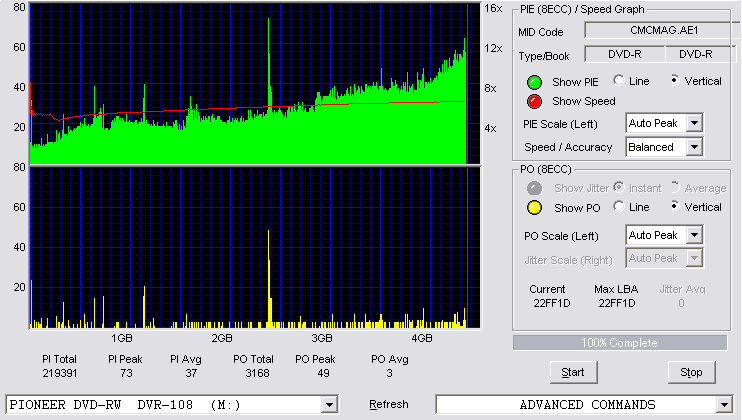742x420 pixels.
Task: Click the Max LBA value 22FF1D
Action: [x=617, y=303]
